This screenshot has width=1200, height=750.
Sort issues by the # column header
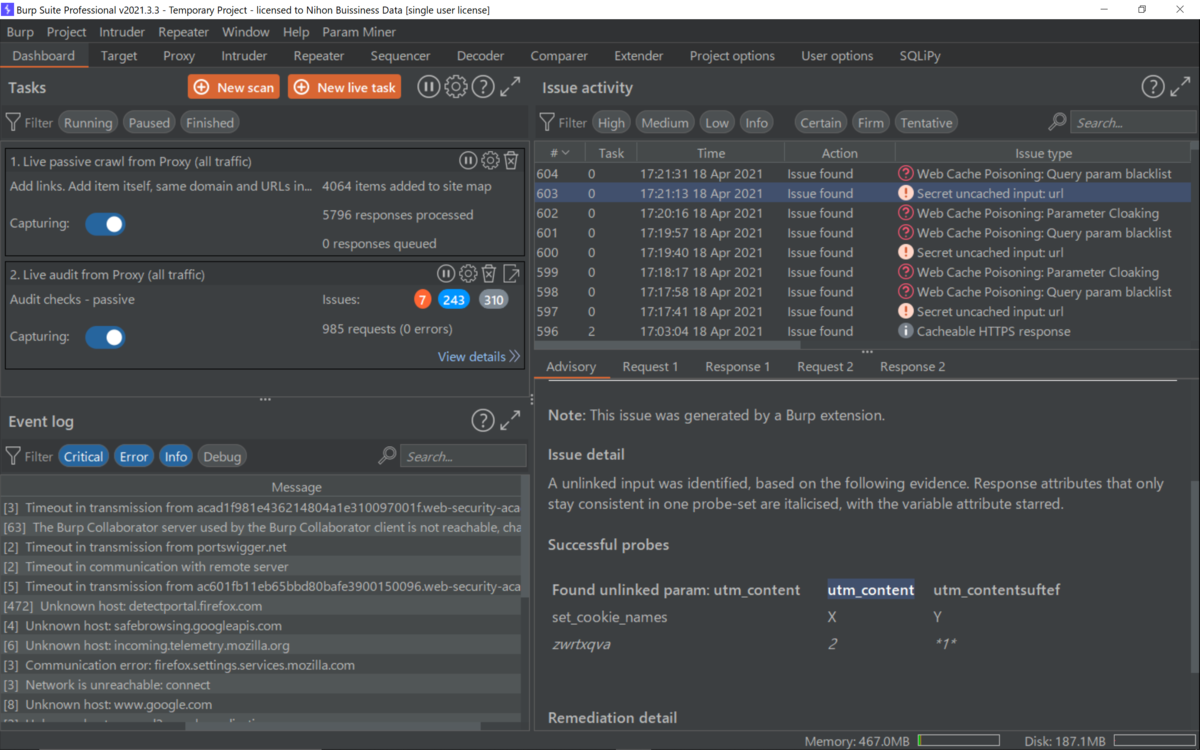point(560,153)
